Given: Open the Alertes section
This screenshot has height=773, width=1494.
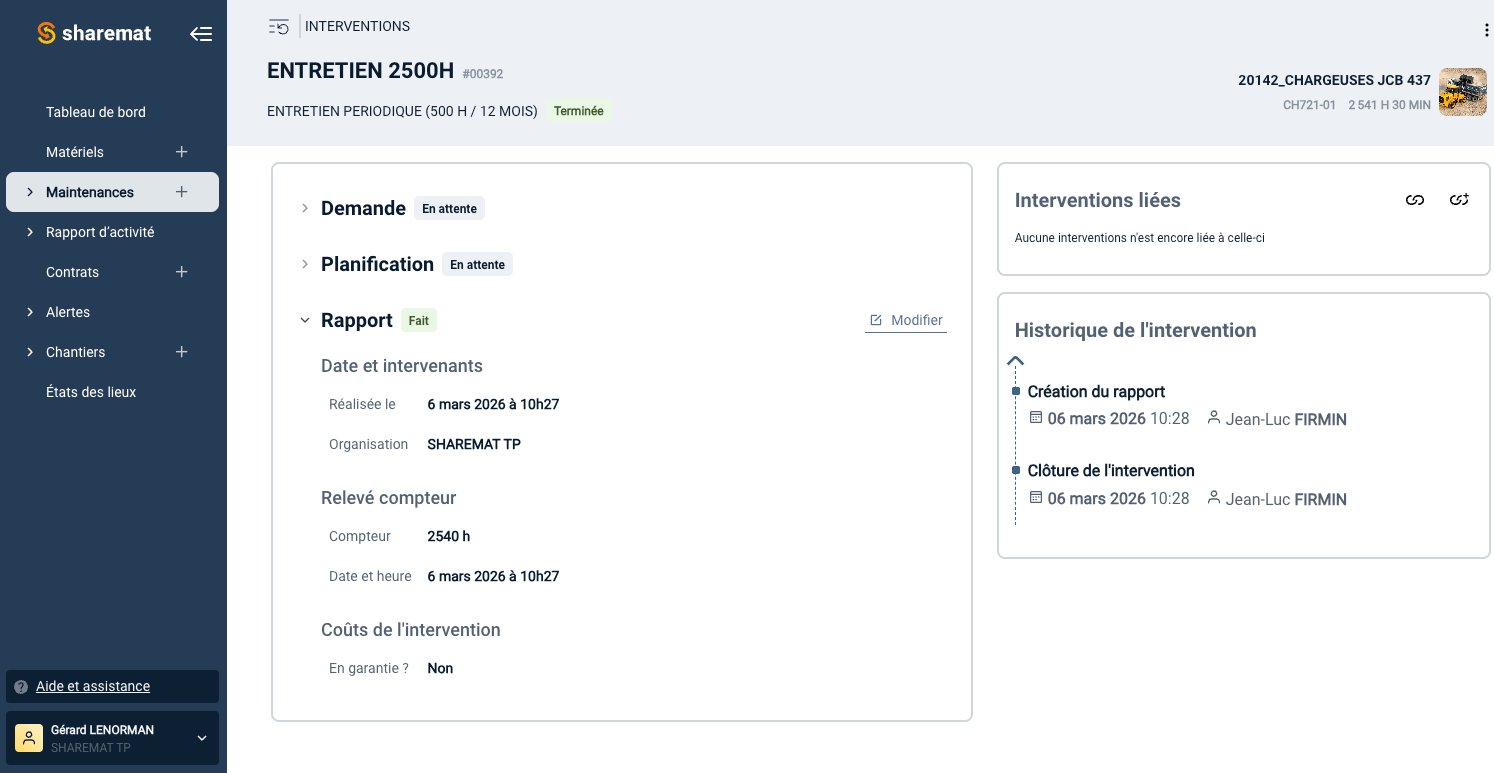Looking at the screenshot, I should point(68,312).
